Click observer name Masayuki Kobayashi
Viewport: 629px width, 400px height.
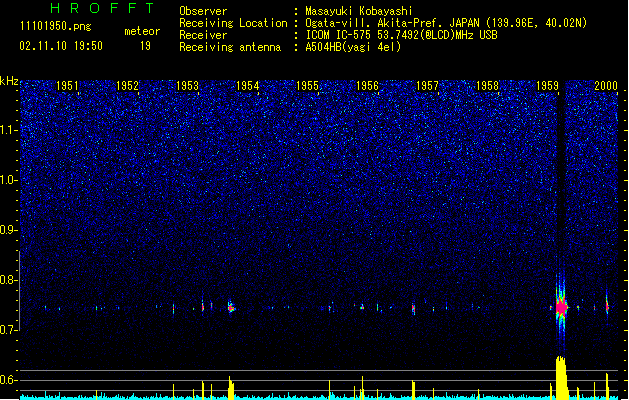(359, 11)
